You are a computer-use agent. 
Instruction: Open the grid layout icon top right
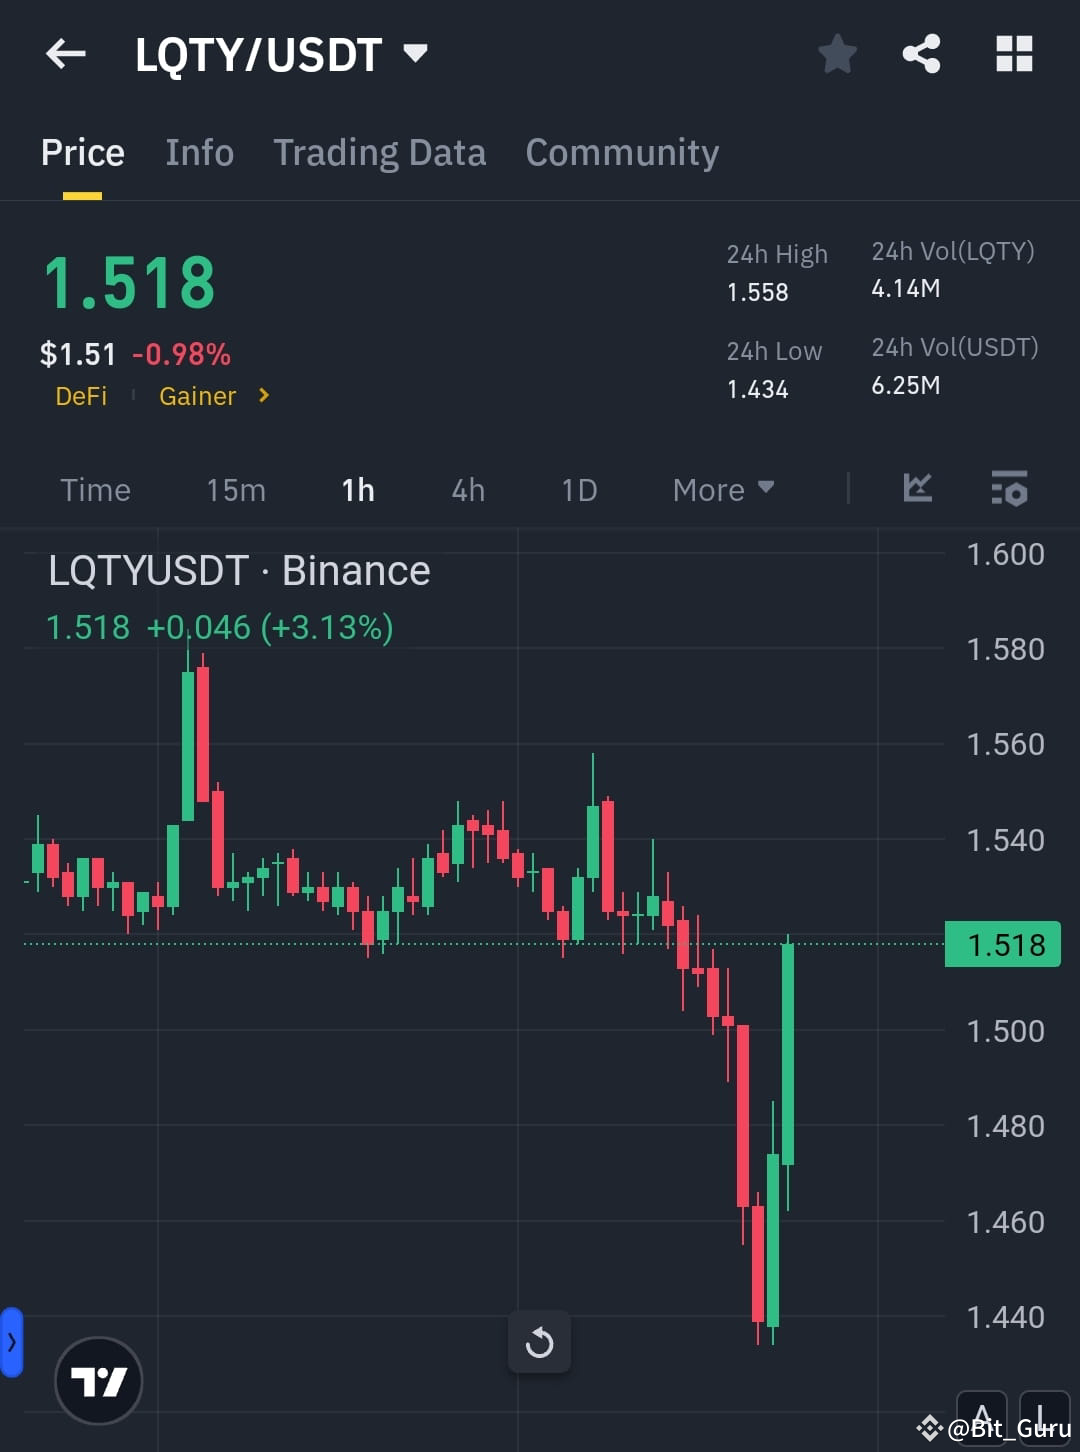1014,55
